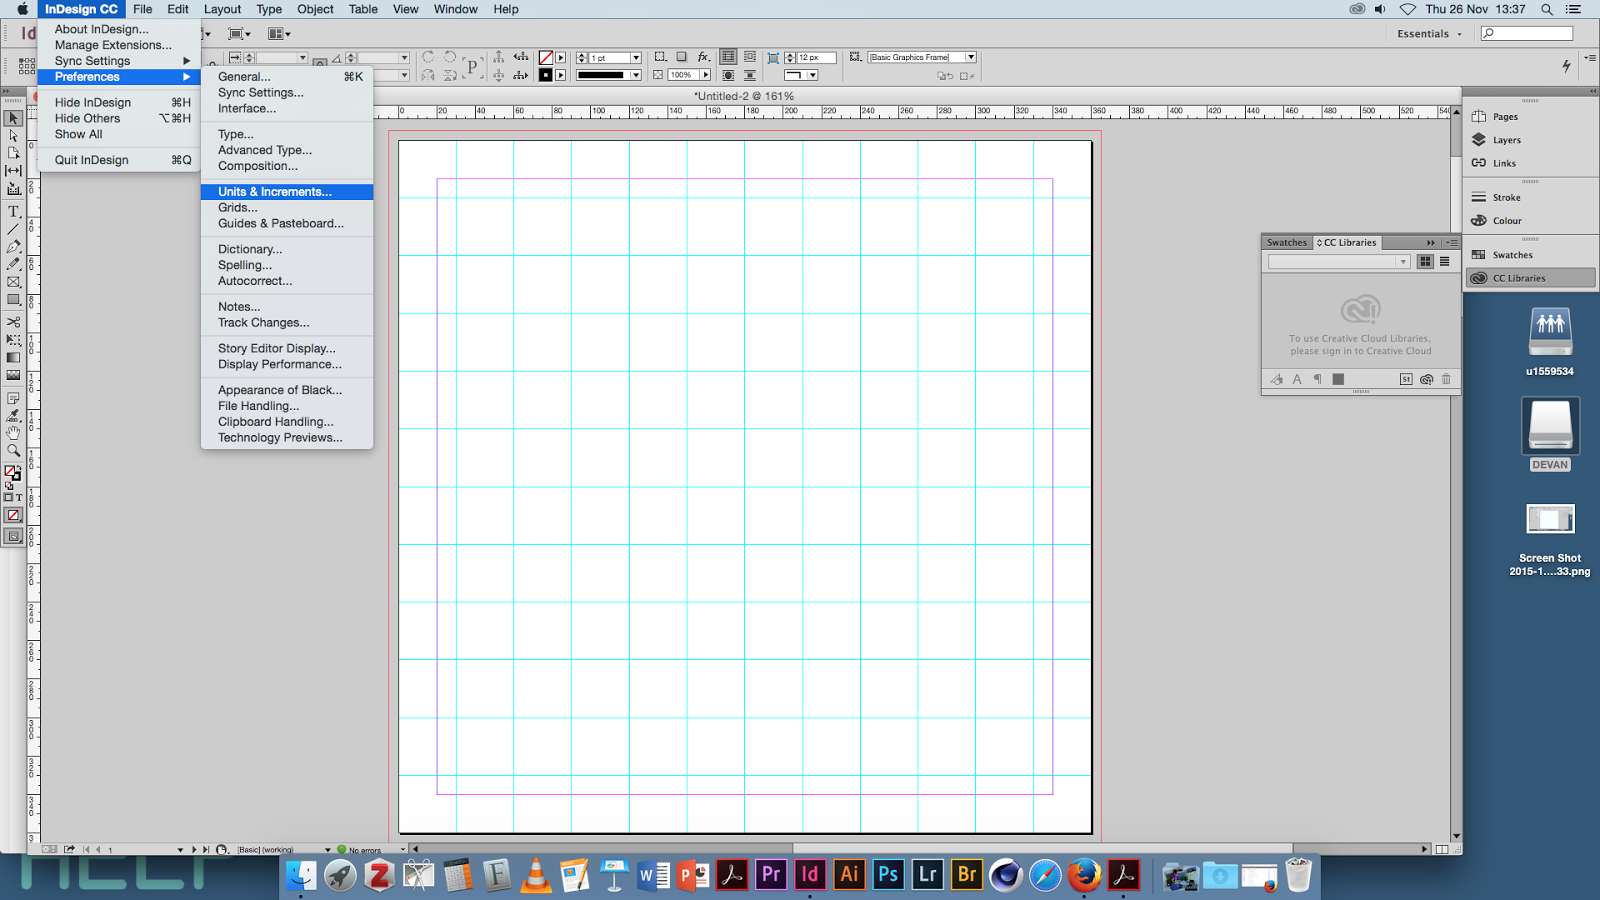Open DEVAN drive on desktop

pyautogui.click(x=1550, y=434)
